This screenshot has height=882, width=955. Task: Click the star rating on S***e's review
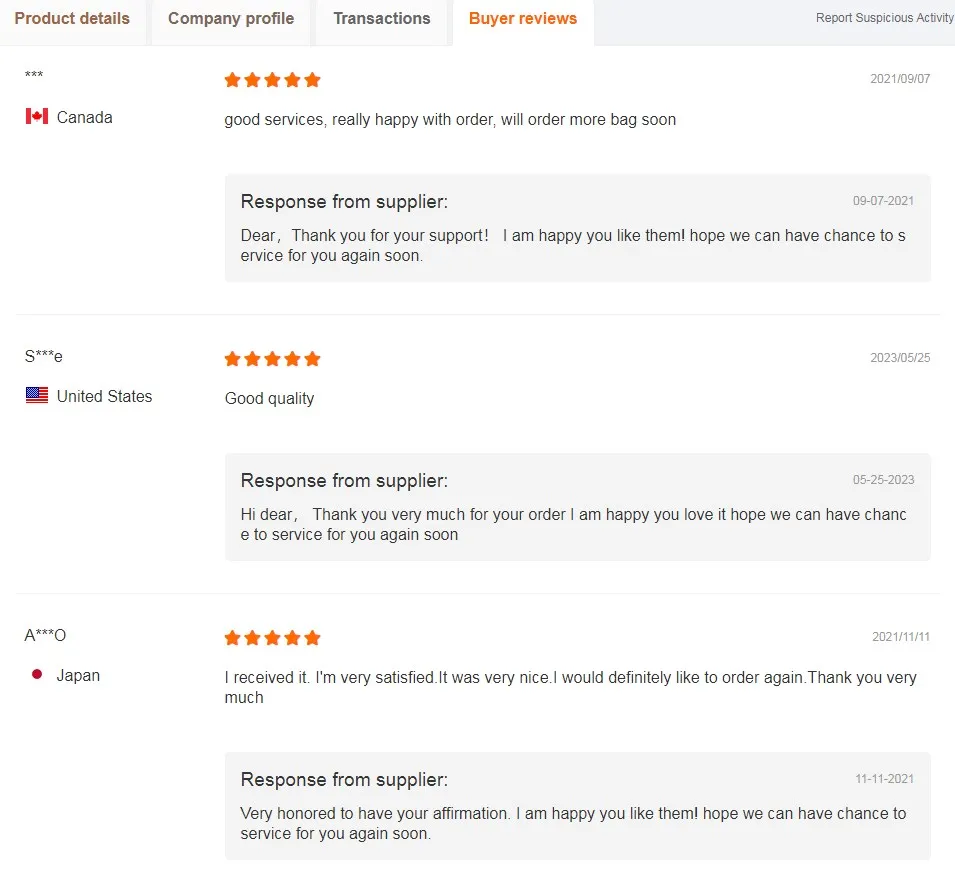point(272,359)
